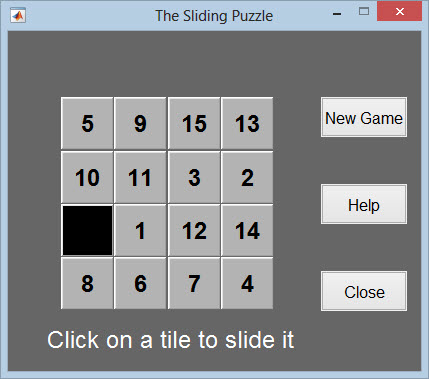
Task: Select tile number 2
Action: (247, 177)
